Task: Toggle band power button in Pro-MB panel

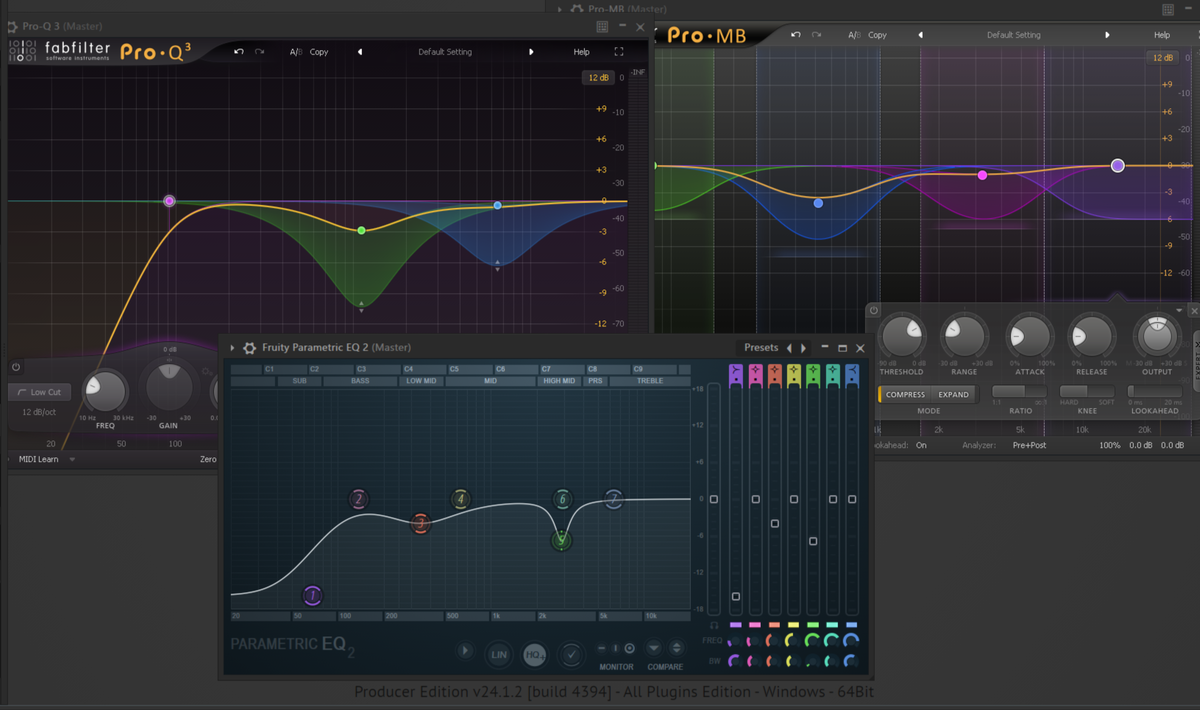Action: pyautogui.click(x=874, y=311)
